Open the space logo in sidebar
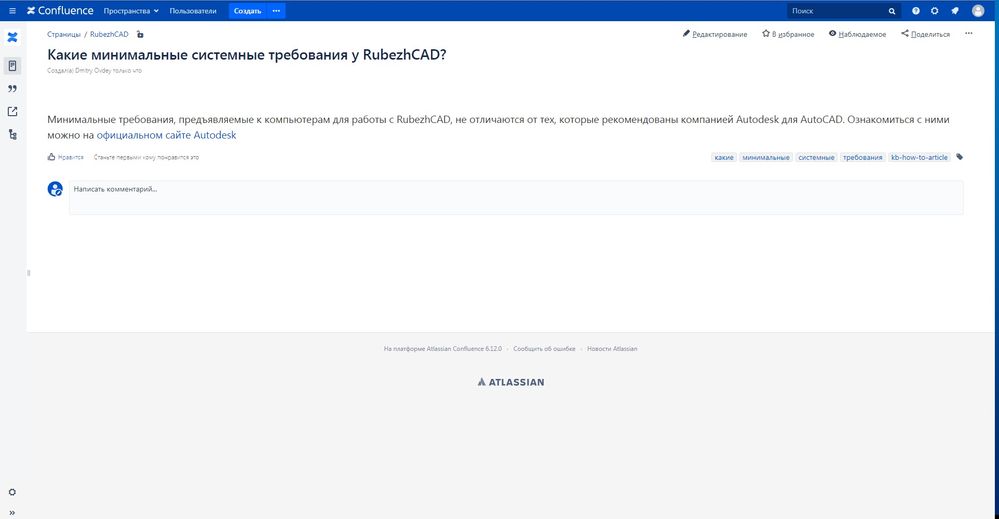This screenshot has width=999, height=519. (12, 38)
